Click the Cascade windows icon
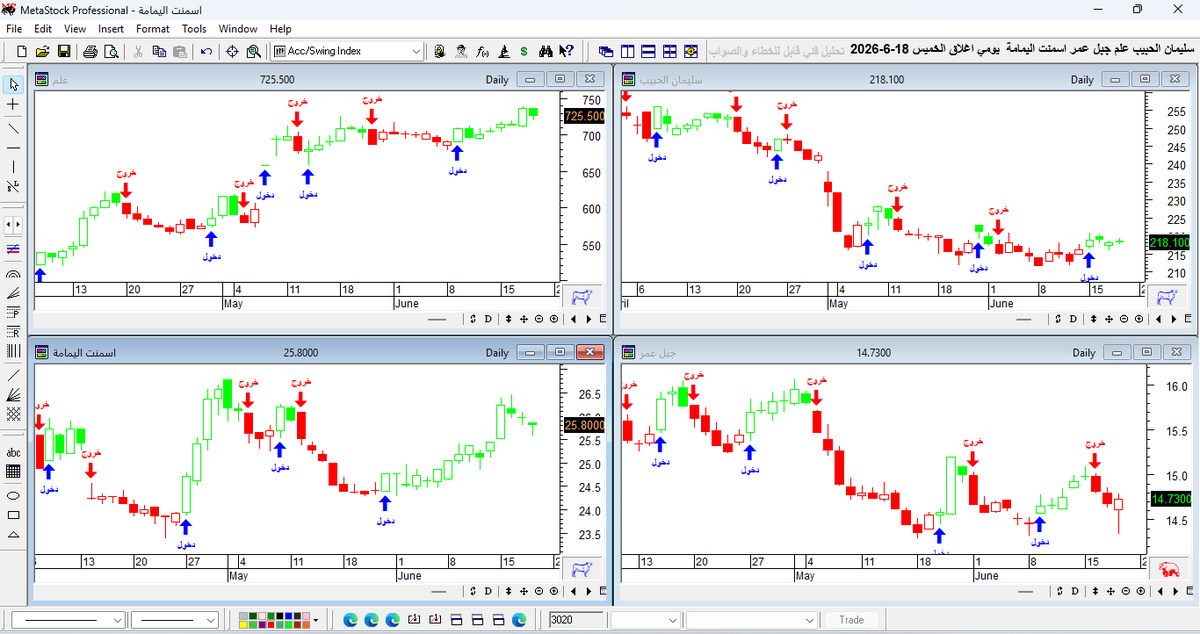Screen dimensions: 1200x634 pos(607,51)
